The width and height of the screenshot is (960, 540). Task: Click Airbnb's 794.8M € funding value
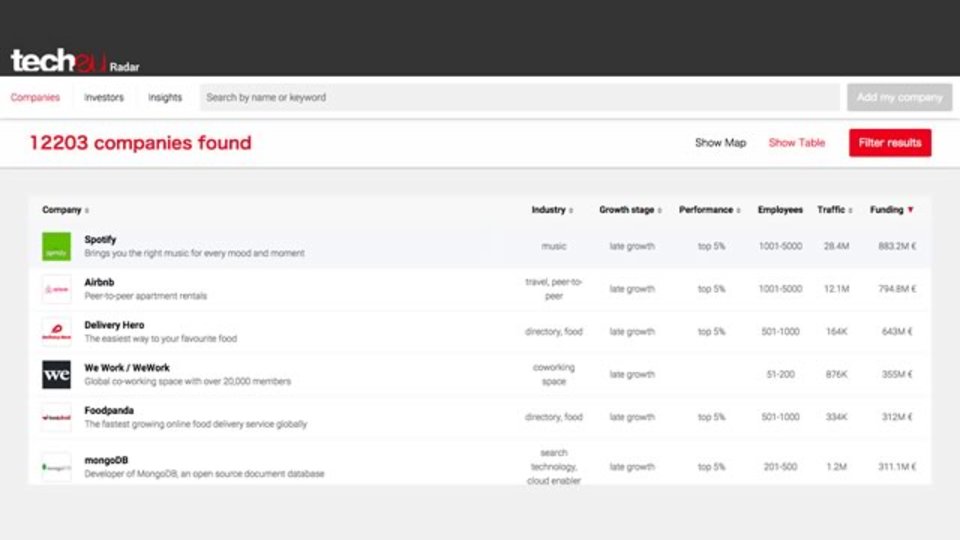[x=897, y=289]
